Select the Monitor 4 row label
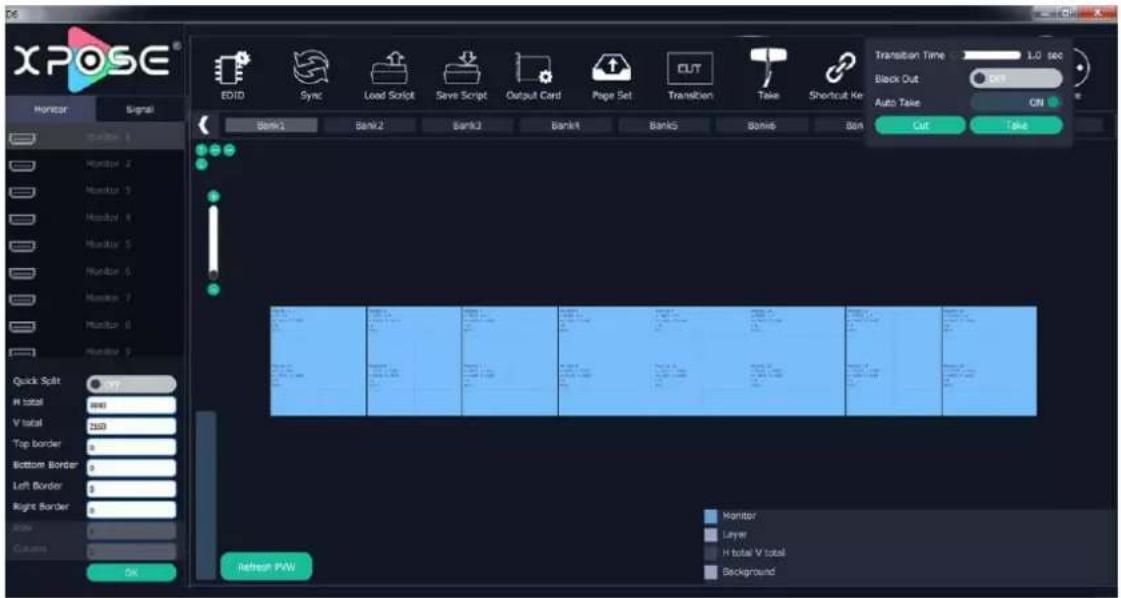The height and width of the screenshot is (598, 1121). 109,217
